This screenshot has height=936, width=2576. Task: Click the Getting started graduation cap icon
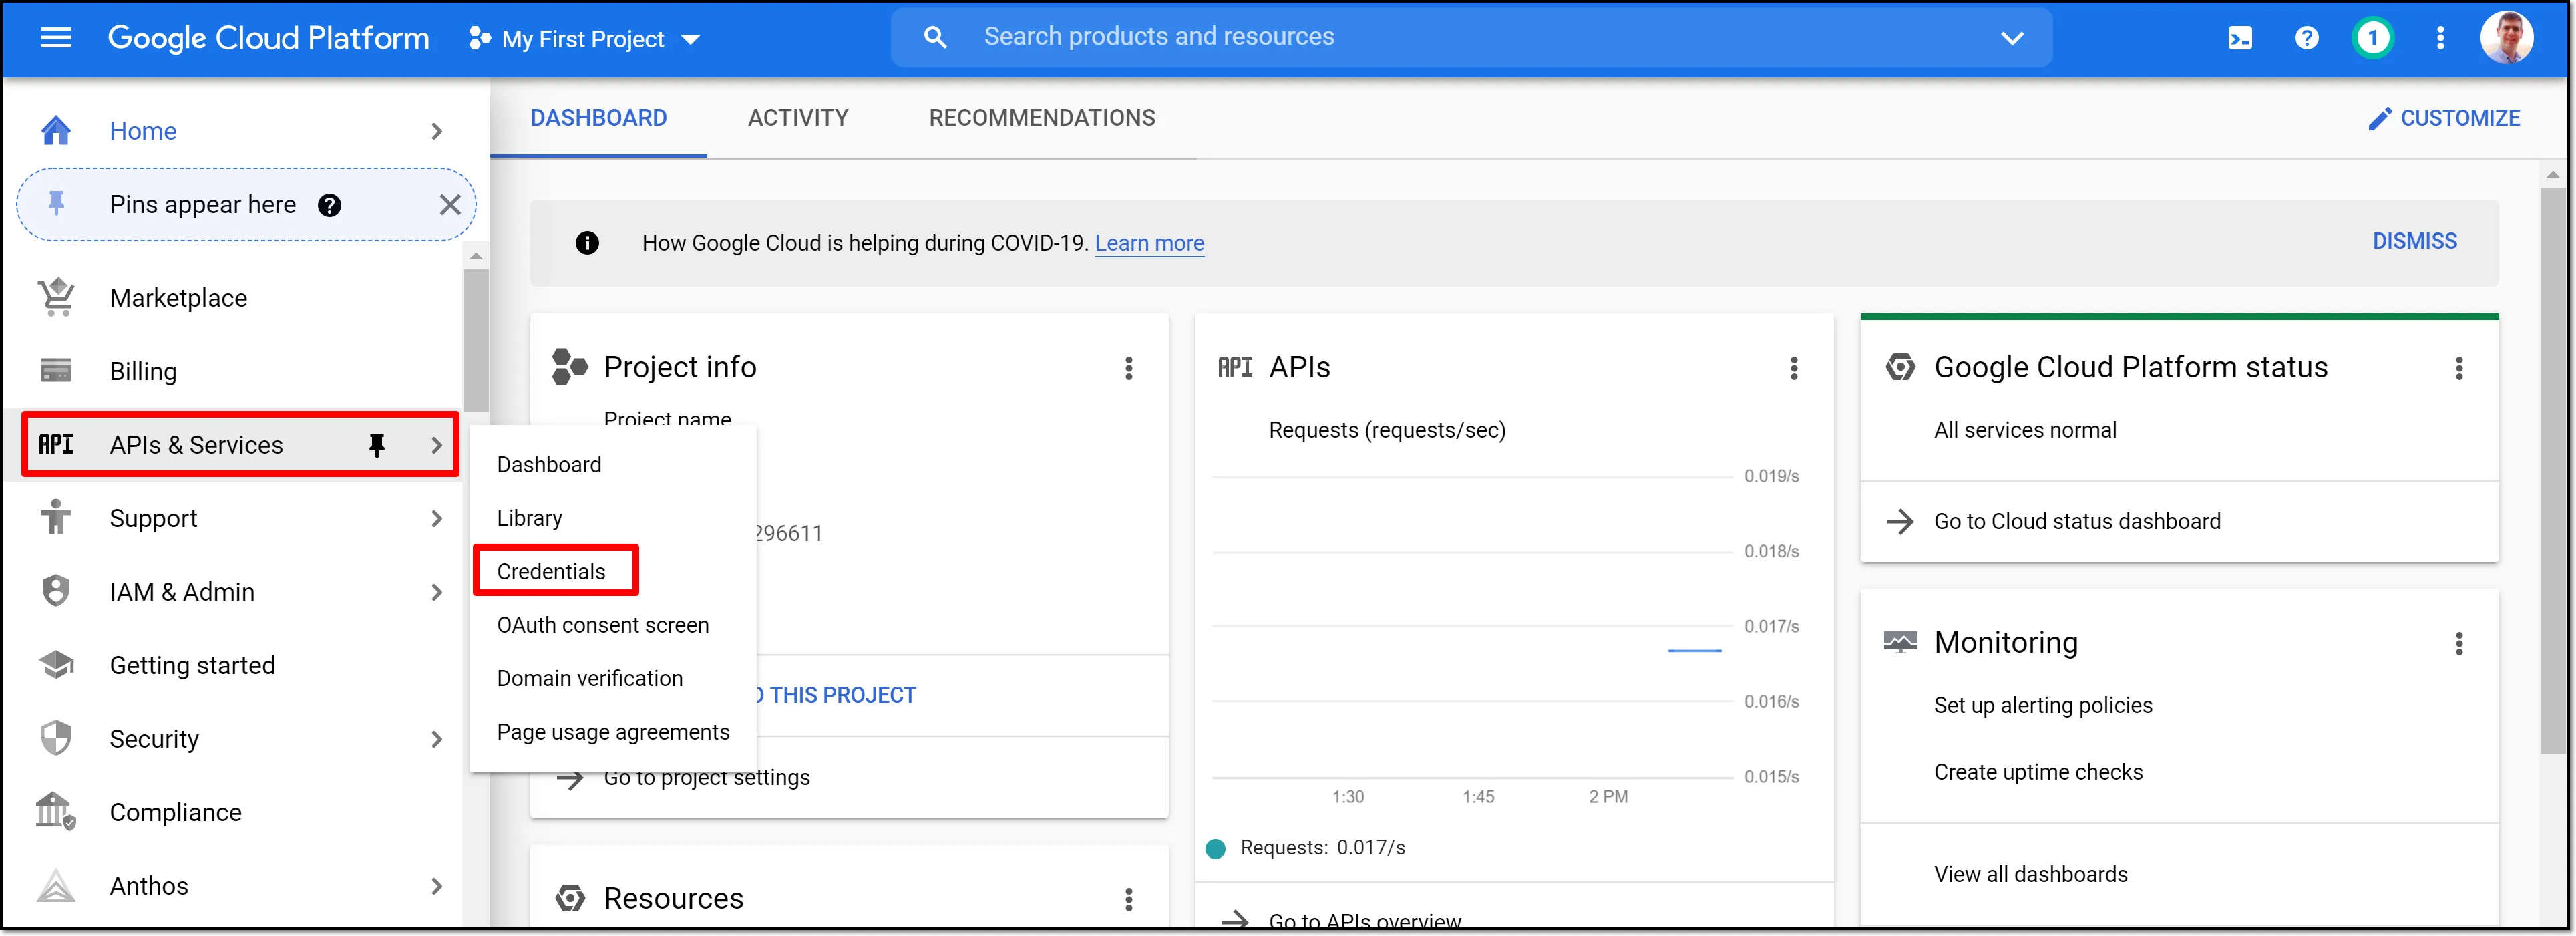56,665
